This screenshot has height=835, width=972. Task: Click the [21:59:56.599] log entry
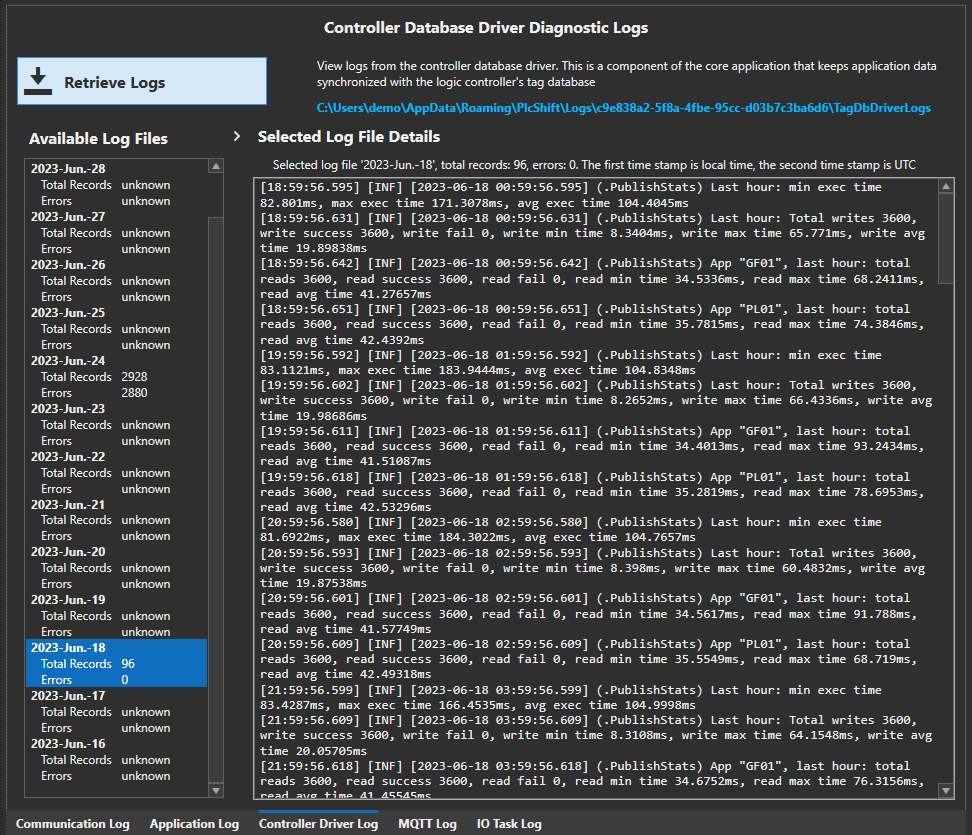(x=570, y=697)
